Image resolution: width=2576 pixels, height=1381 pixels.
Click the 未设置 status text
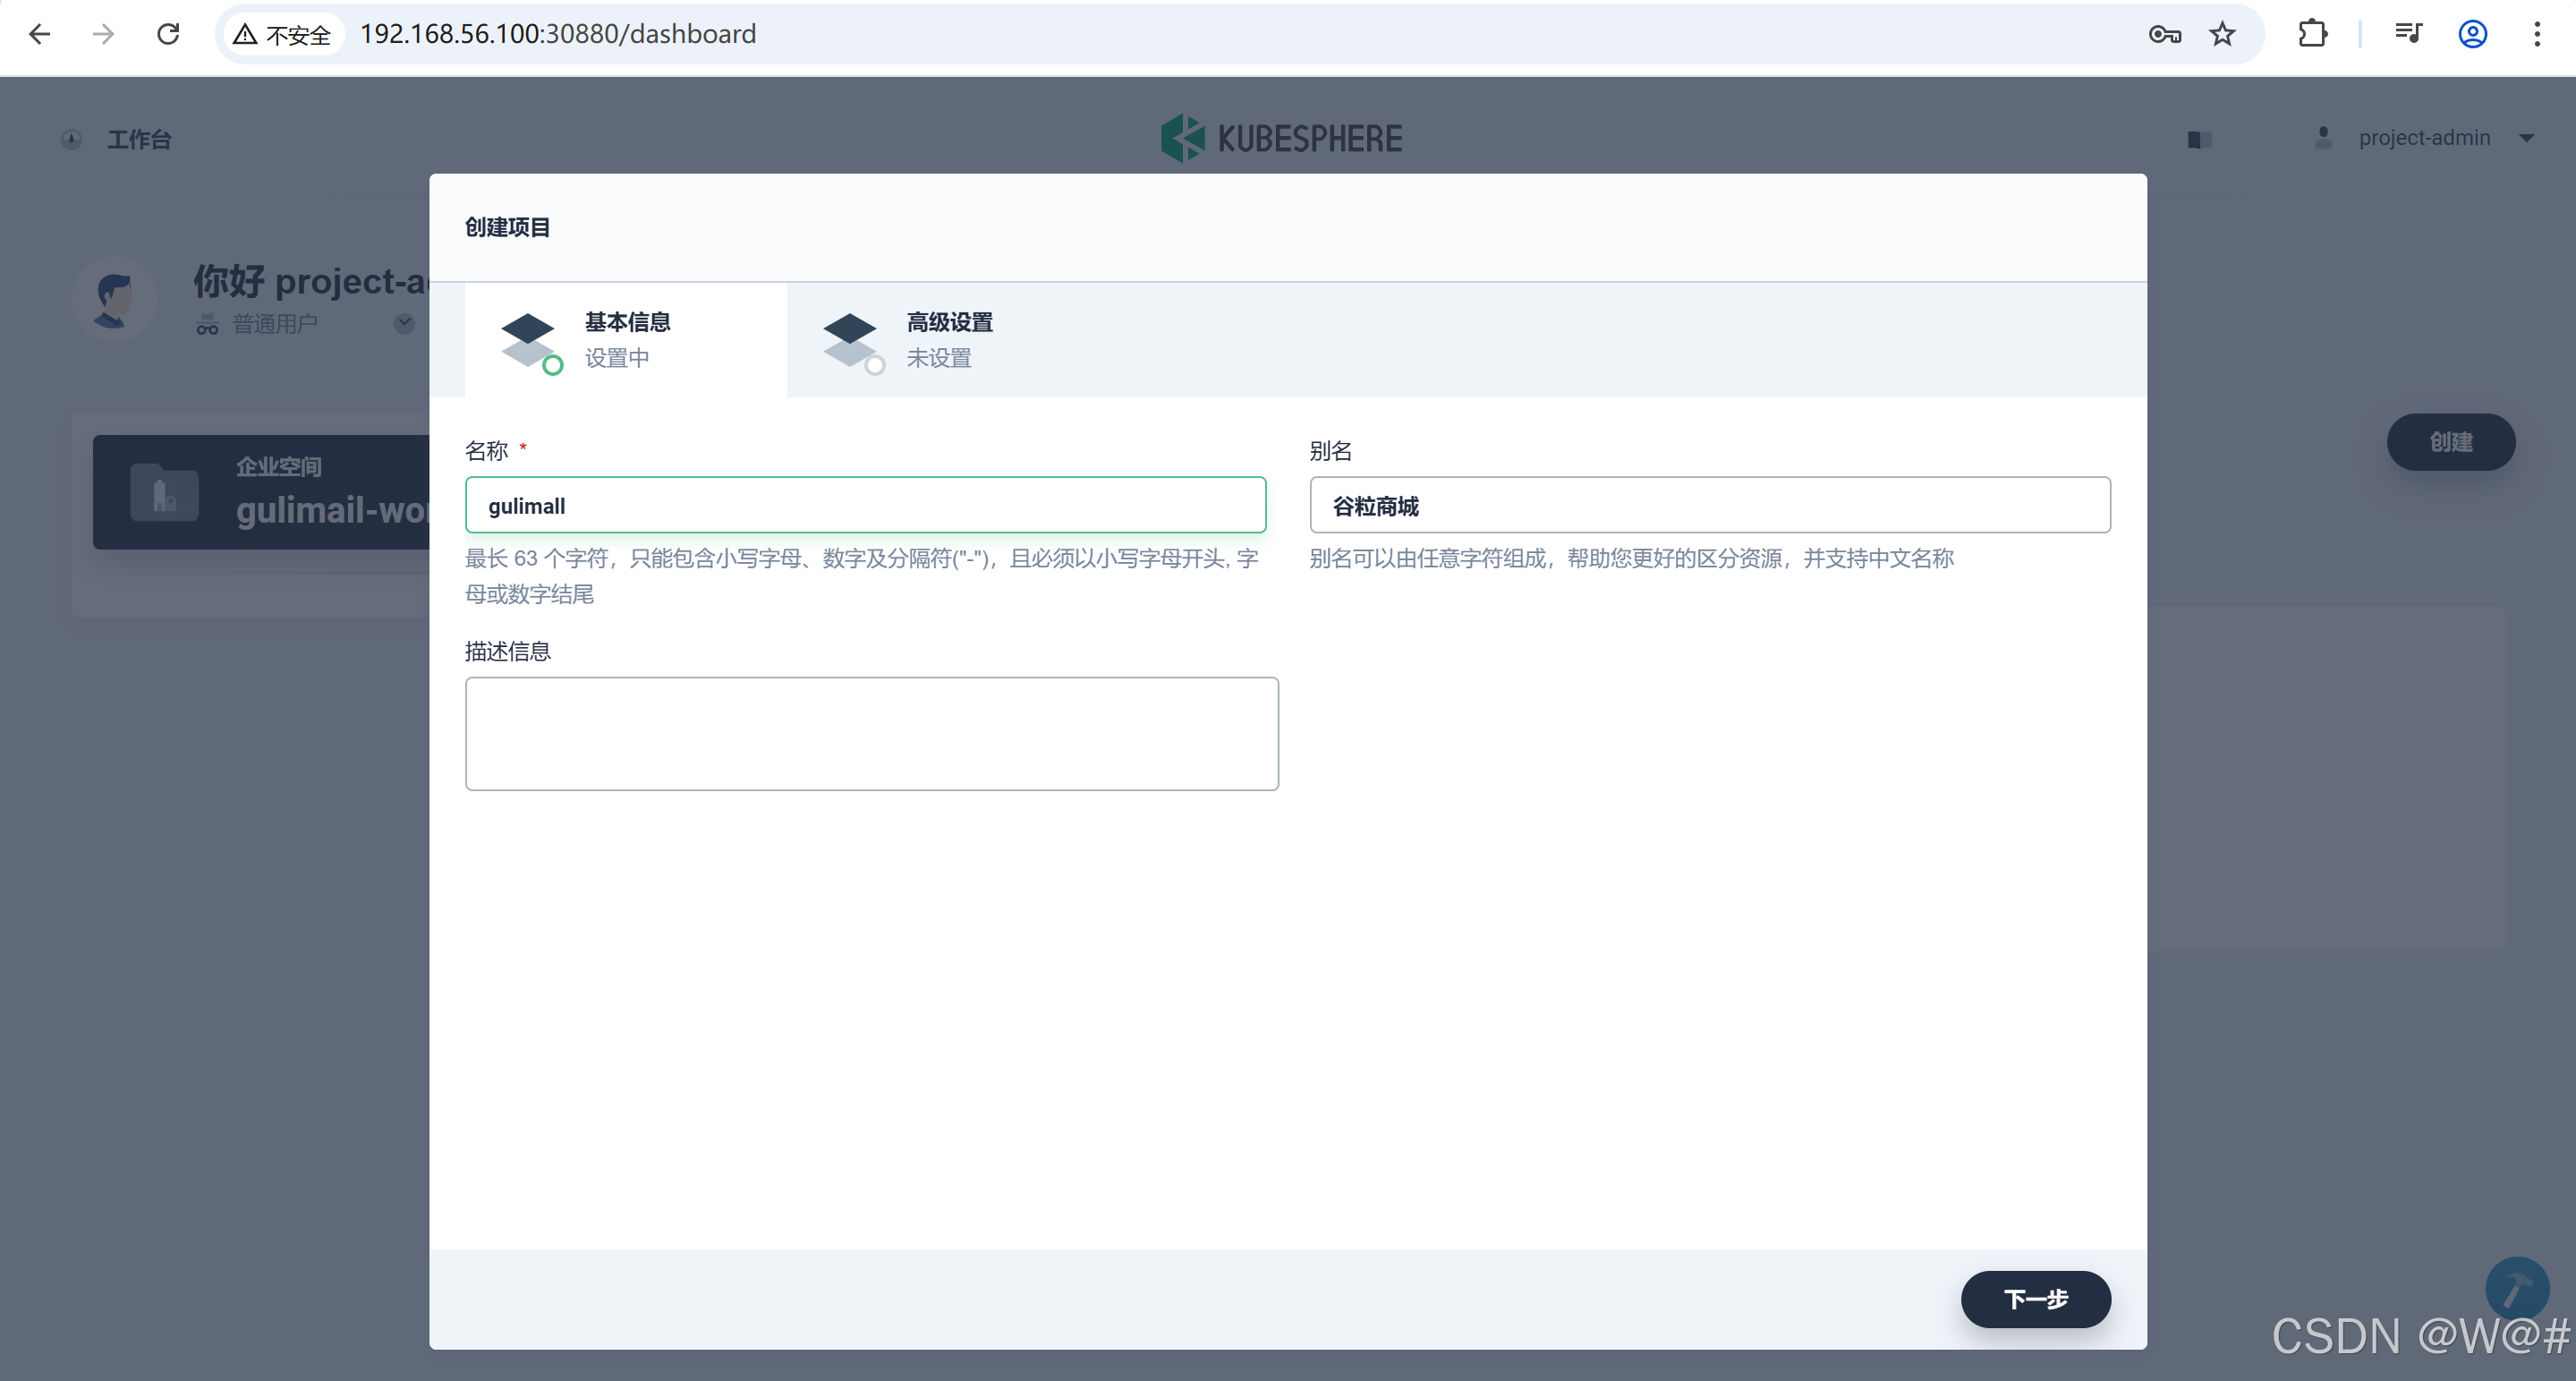(x=938, y=358)
